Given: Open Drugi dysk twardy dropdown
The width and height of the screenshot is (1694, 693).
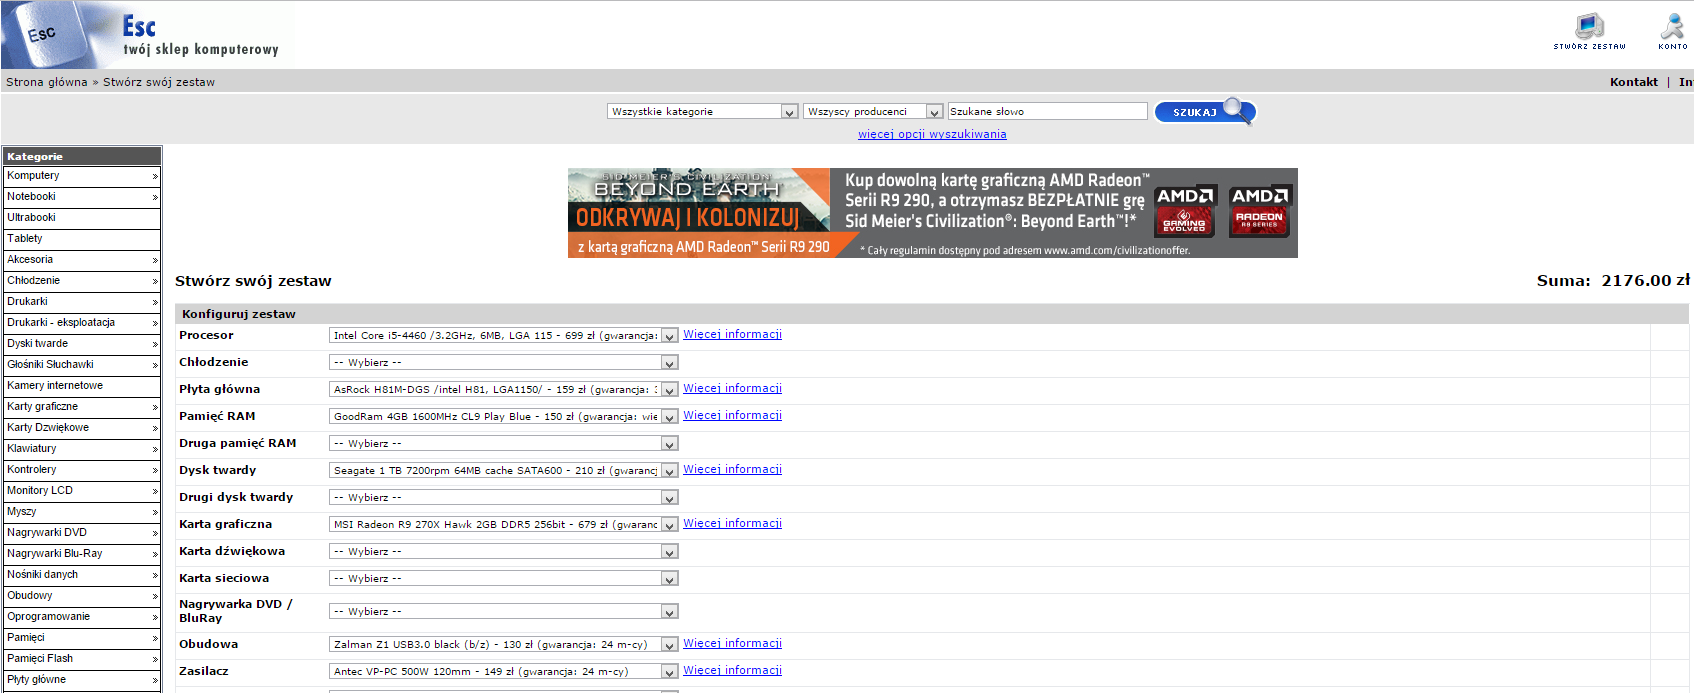Looking at the screenshot, I should pyautogui.click(x=504, y=497).
